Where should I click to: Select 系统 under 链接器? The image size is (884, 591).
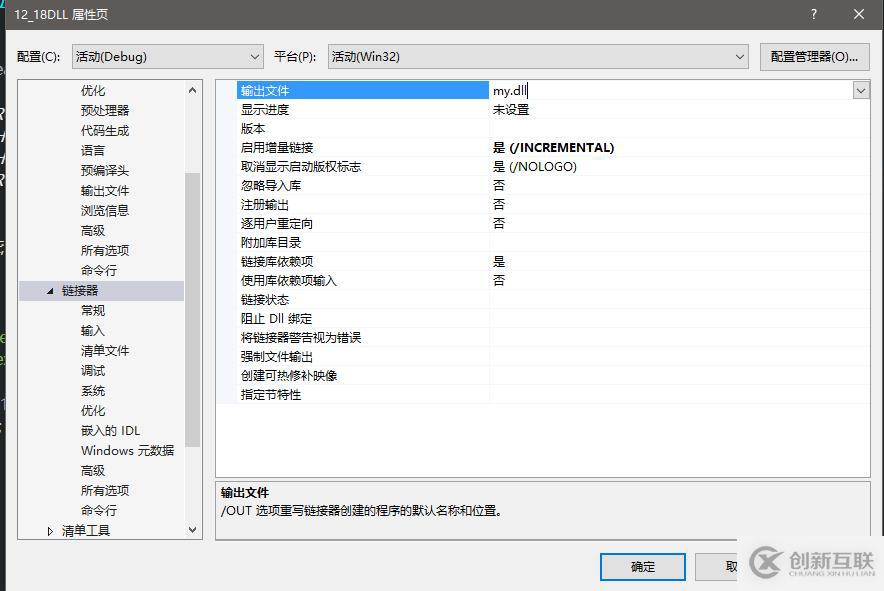point(92,391)
